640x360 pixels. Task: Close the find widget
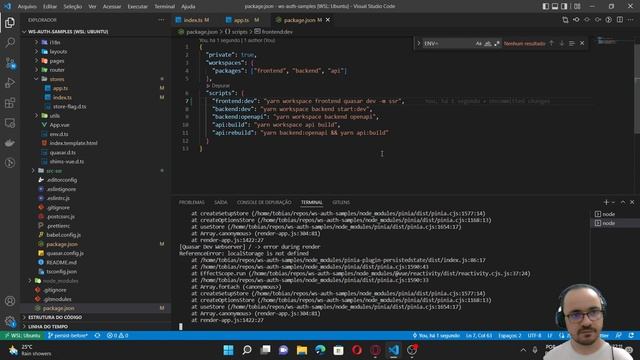click(582, 43)
